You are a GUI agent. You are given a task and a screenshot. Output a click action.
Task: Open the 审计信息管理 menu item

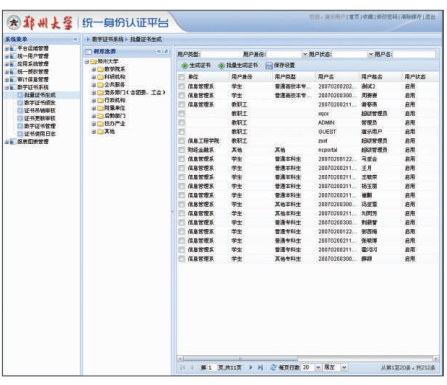click(33, 79)
